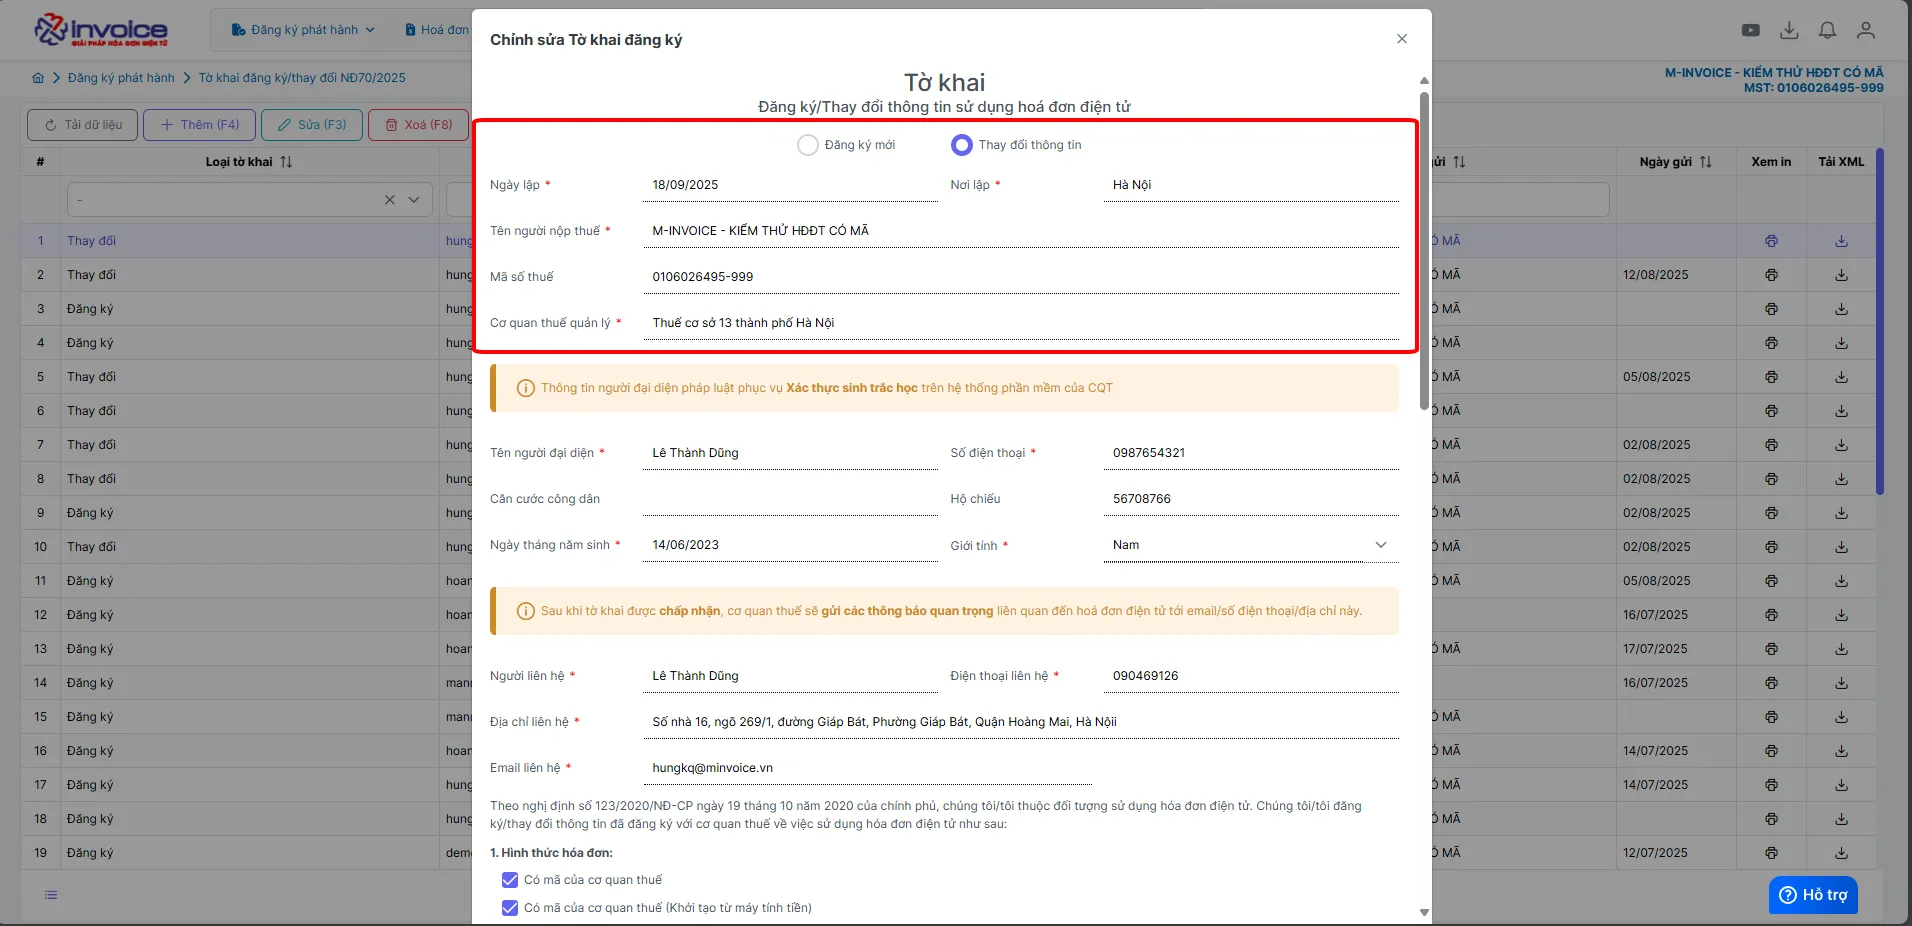
Task: Expand the Loại tờ khai filter dropdown
Action: 414,200
